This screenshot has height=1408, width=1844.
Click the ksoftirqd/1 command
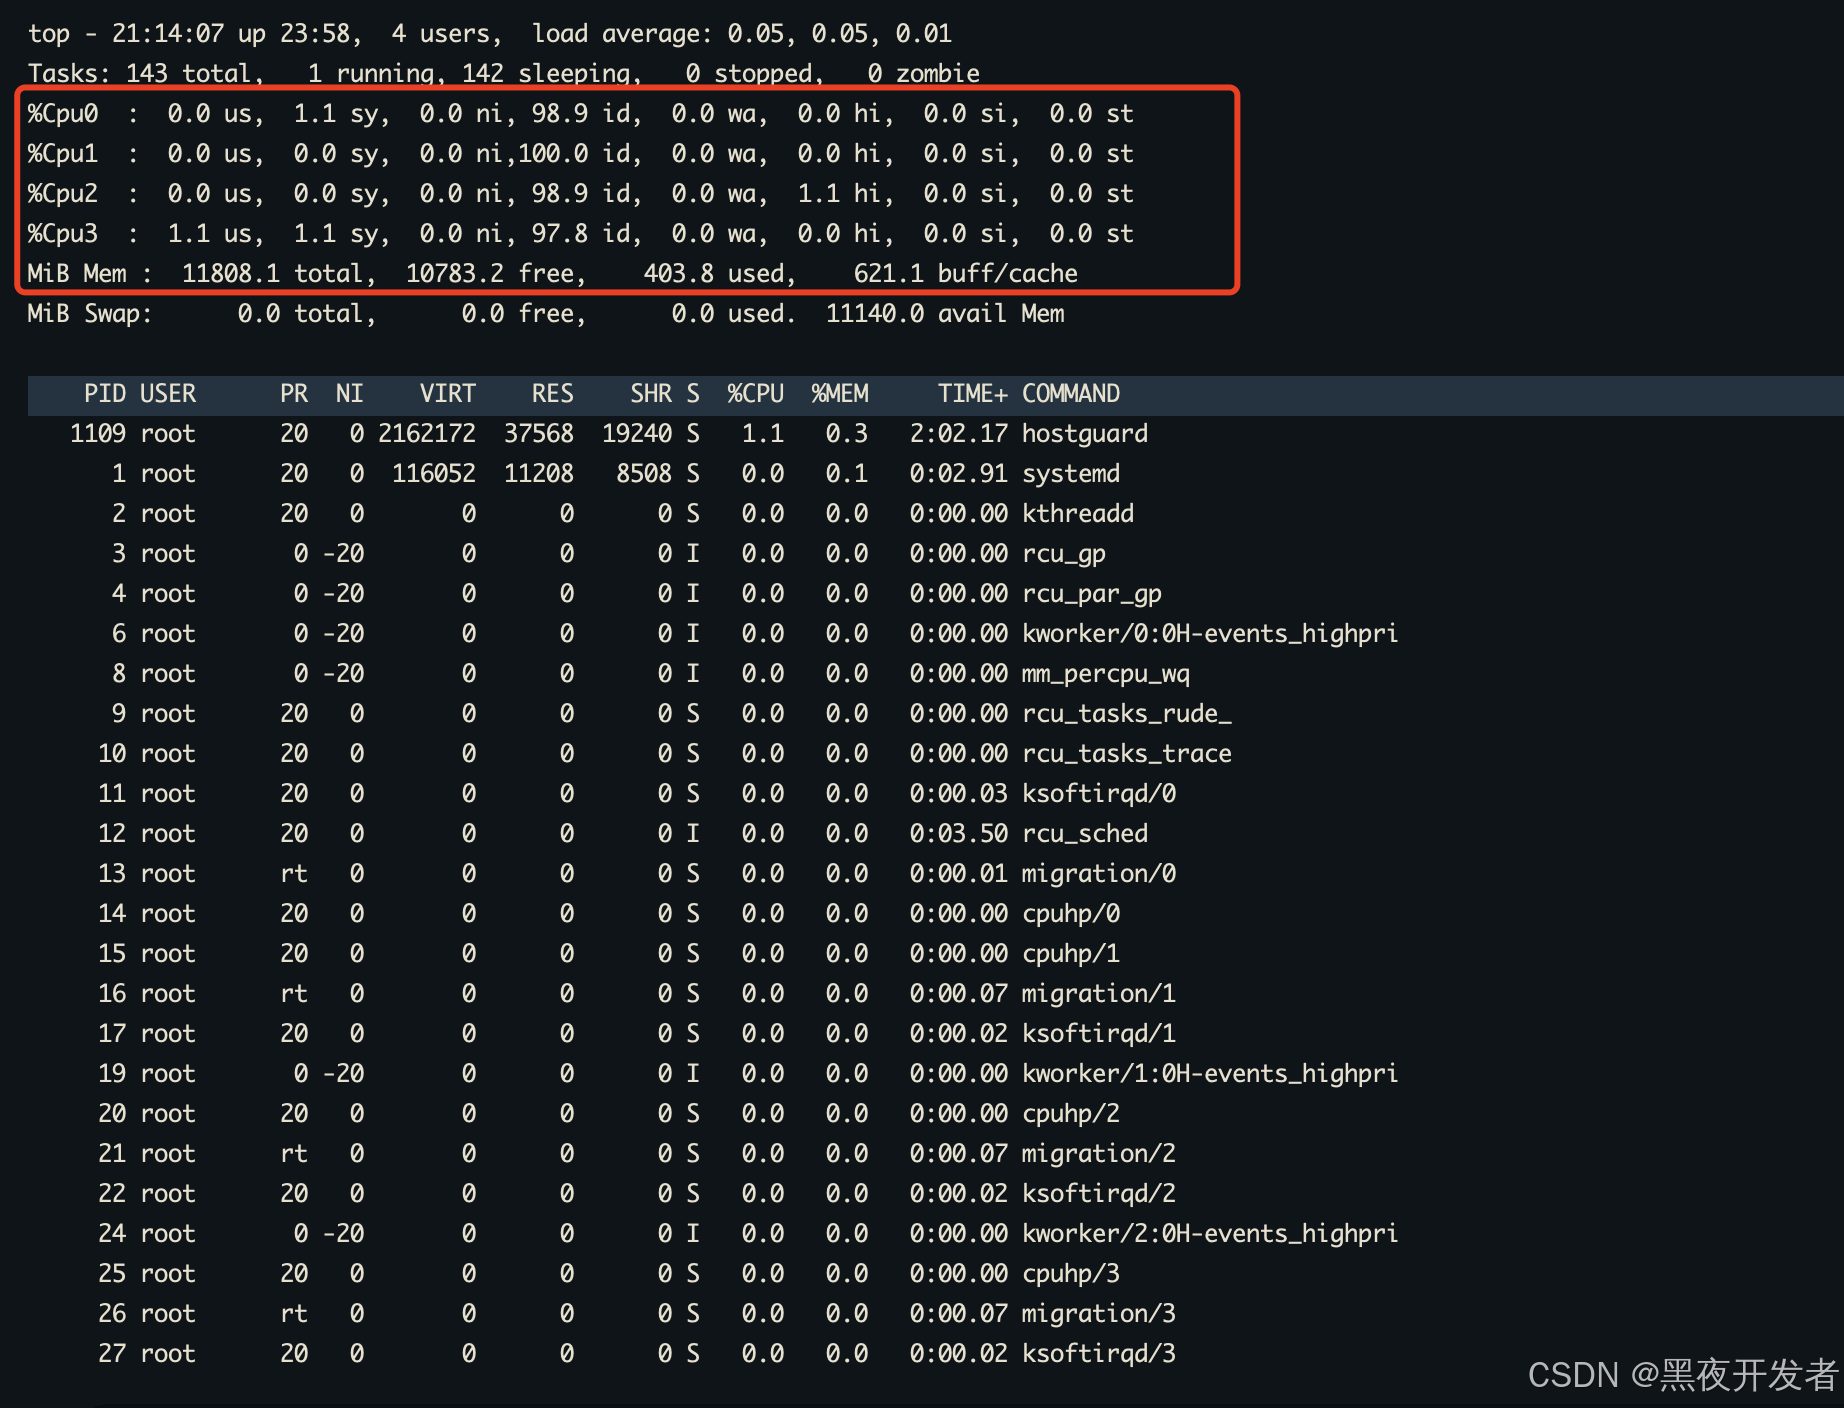(1099, 1034)
